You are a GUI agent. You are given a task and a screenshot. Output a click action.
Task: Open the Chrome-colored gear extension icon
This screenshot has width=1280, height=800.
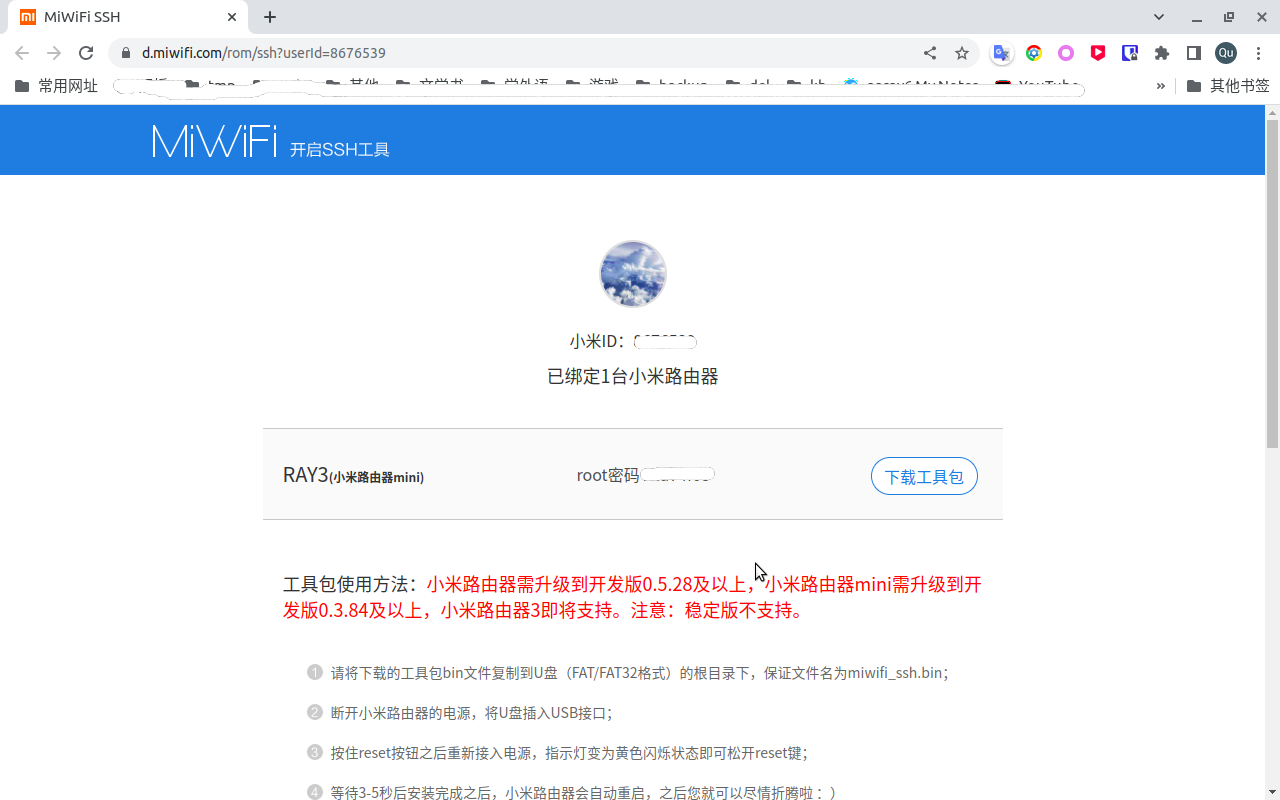[x=1034, y=53]
